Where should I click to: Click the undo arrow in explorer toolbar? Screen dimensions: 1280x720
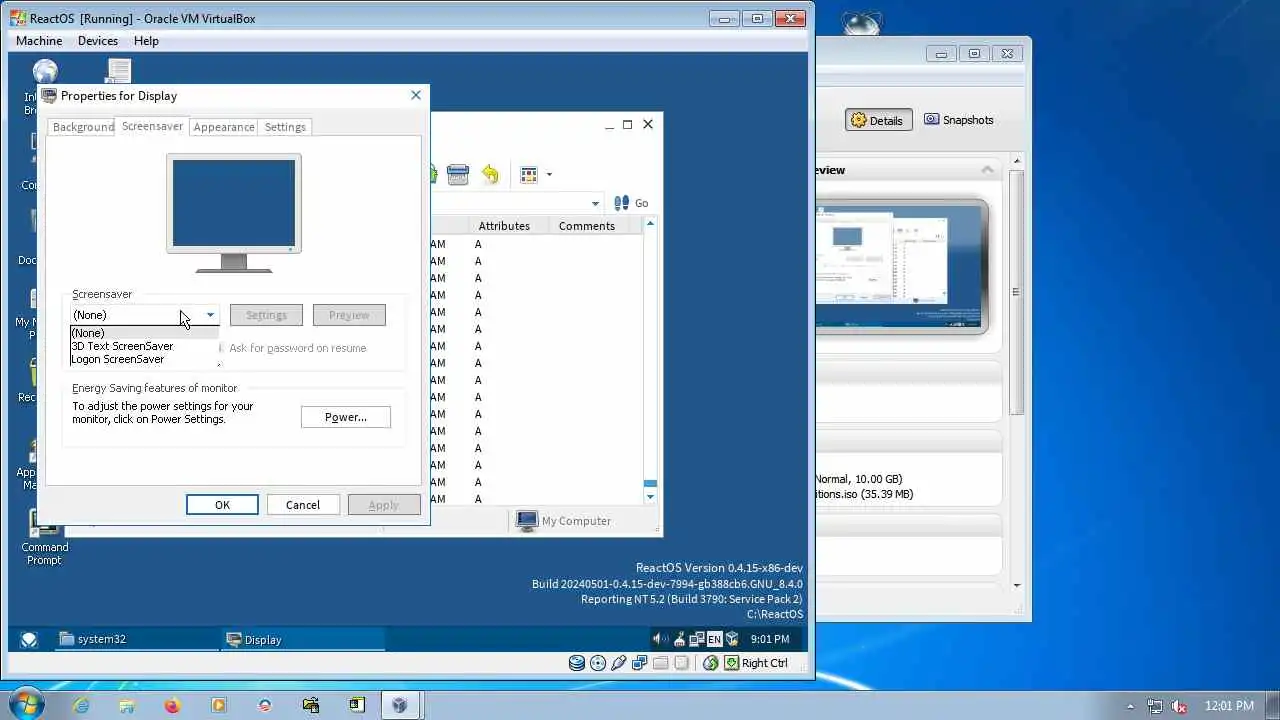(x=490, y=174)
